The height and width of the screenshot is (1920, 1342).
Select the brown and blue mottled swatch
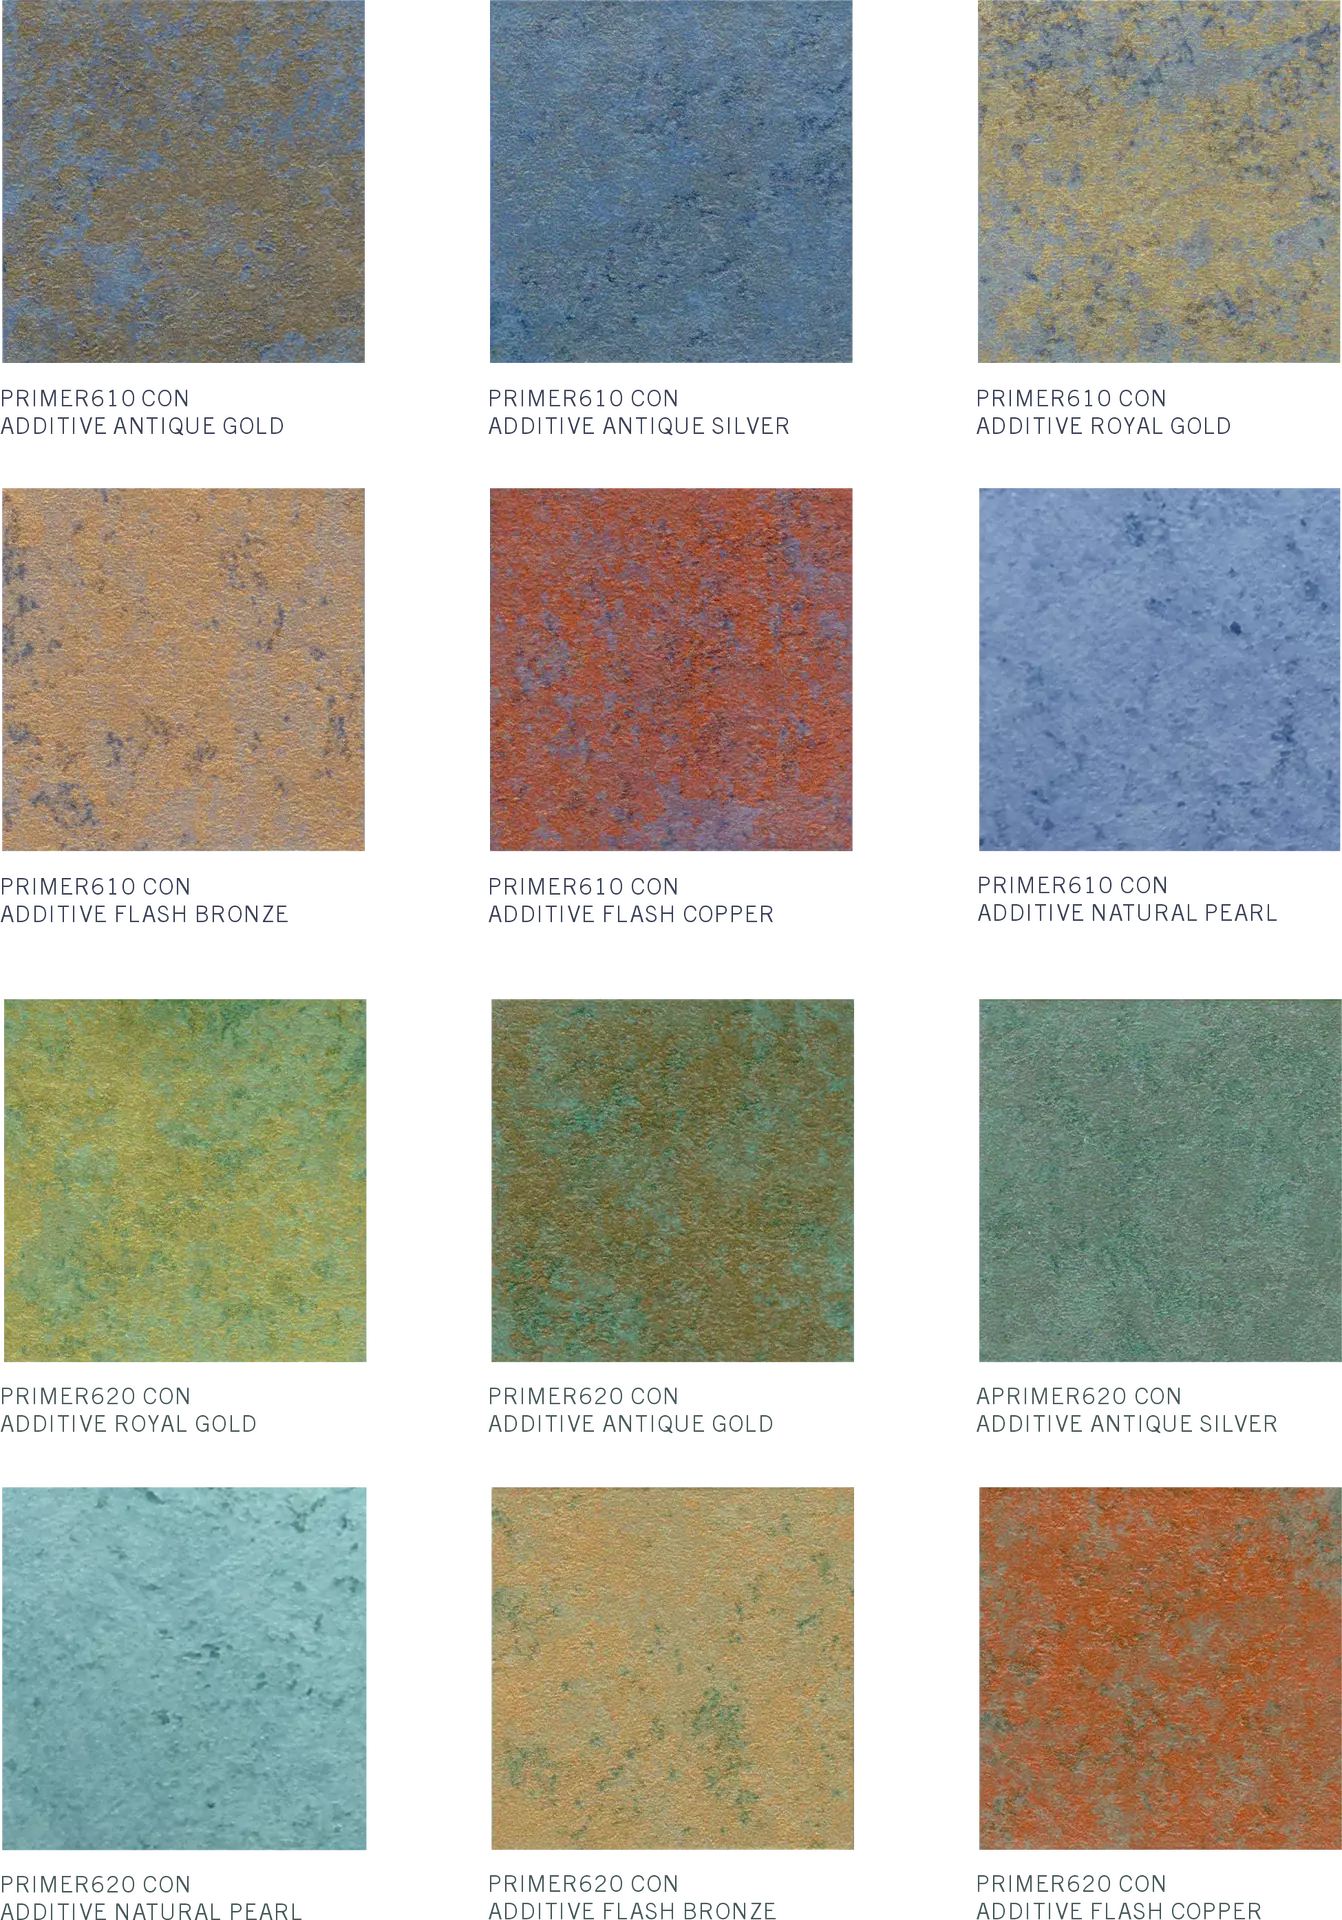coord(184,183)
